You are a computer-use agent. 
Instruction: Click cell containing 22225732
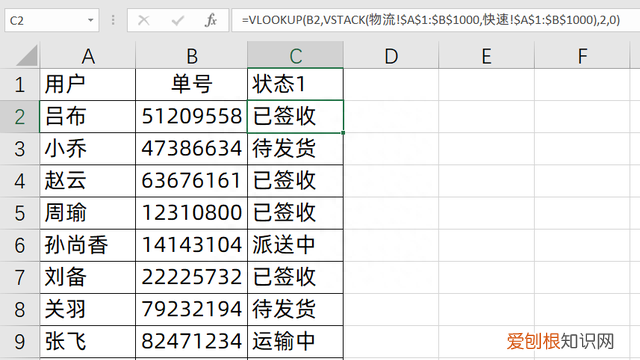[x=191, y=278]
